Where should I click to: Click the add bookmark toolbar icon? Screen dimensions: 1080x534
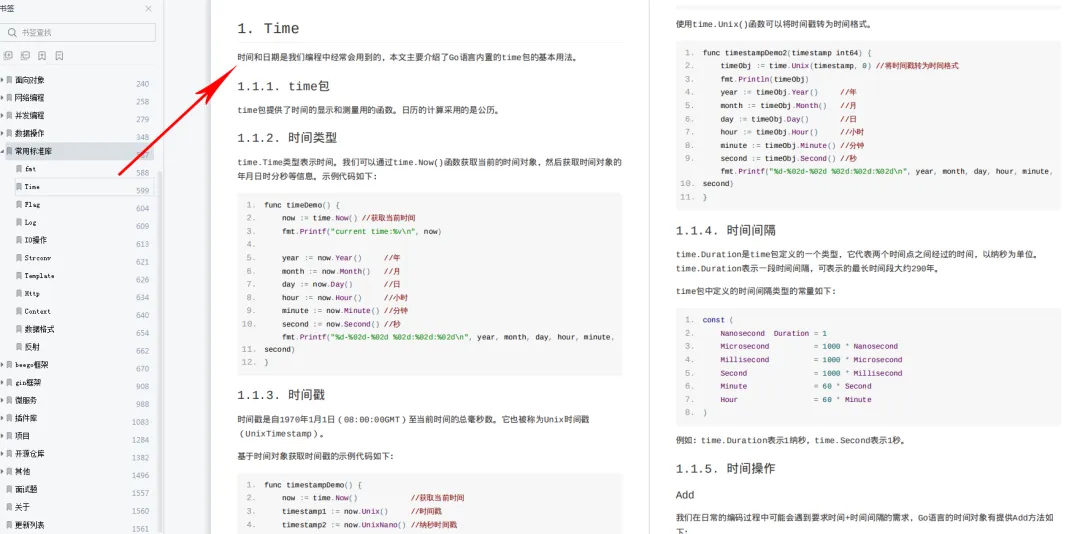(42, 56)
